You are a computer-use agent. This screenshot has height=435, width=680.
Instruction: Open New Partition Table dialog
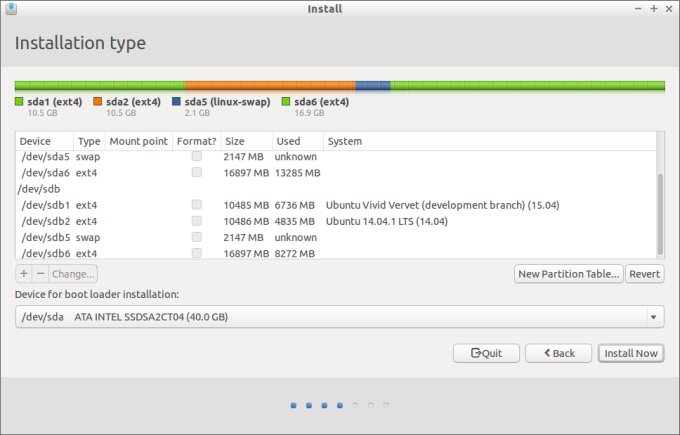coord(568,273)
